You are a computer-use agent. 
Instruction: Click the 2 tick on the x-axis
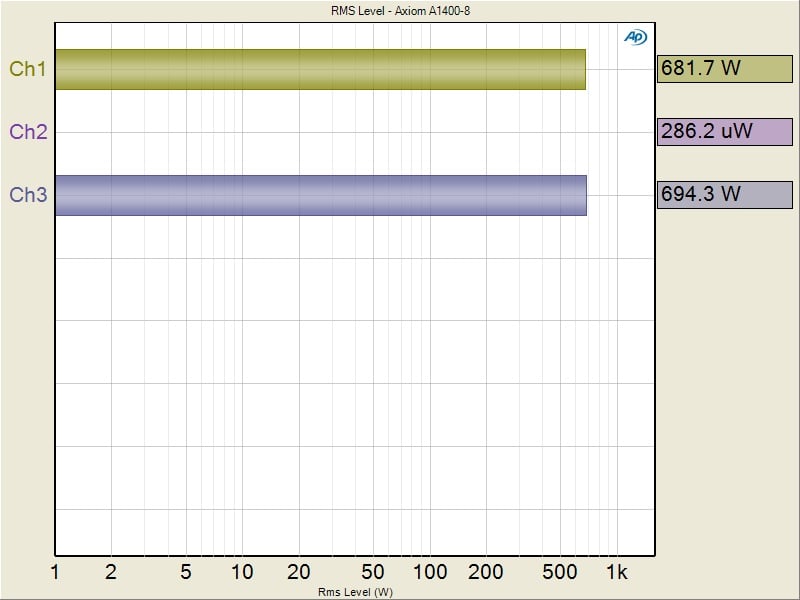click(x=111, y=573)
